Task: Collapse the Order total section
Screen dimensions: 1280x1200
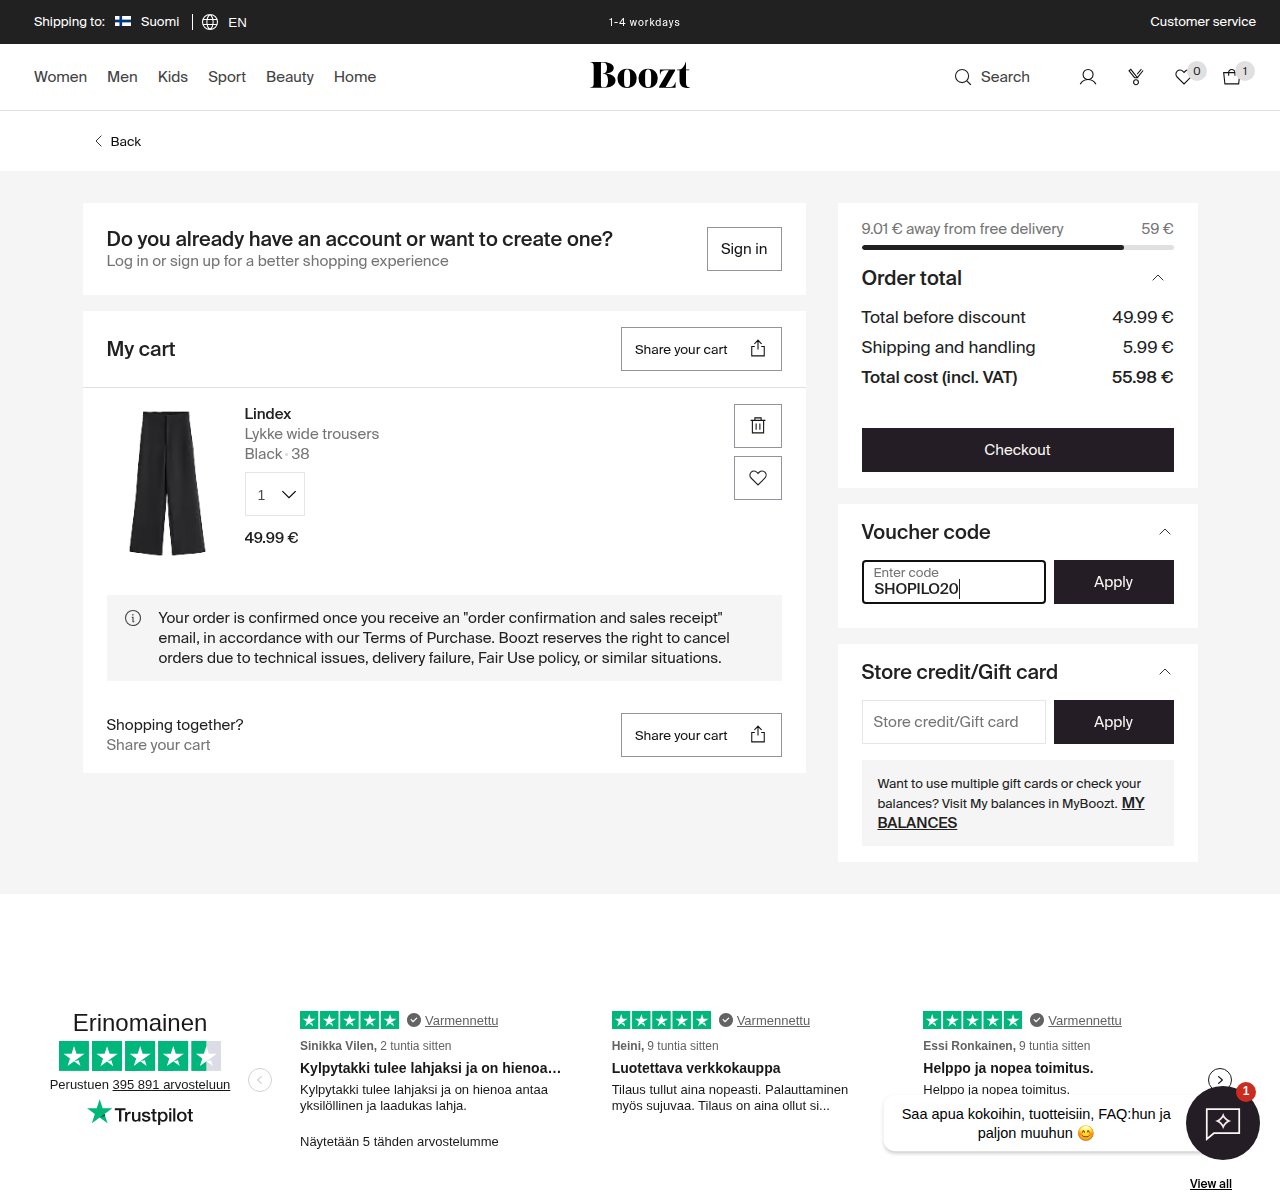Action: 1158,278
